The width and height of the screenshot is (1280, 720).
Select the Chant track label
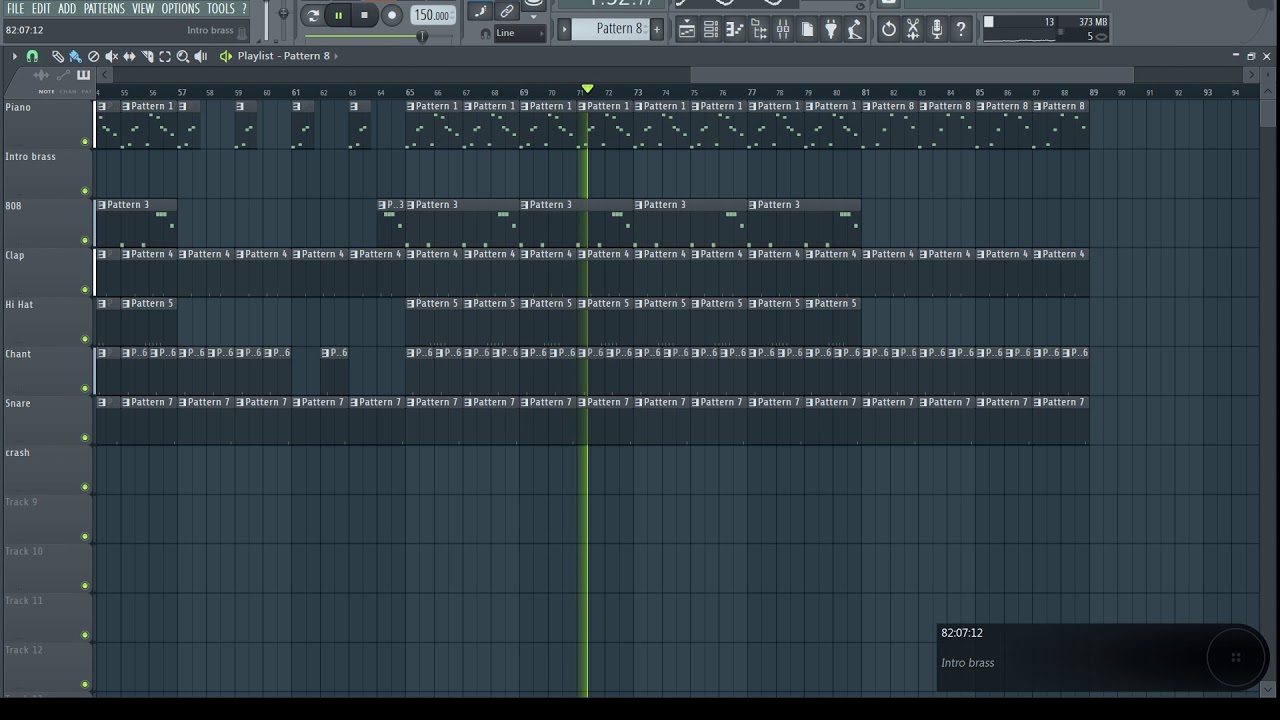point(18,354)
